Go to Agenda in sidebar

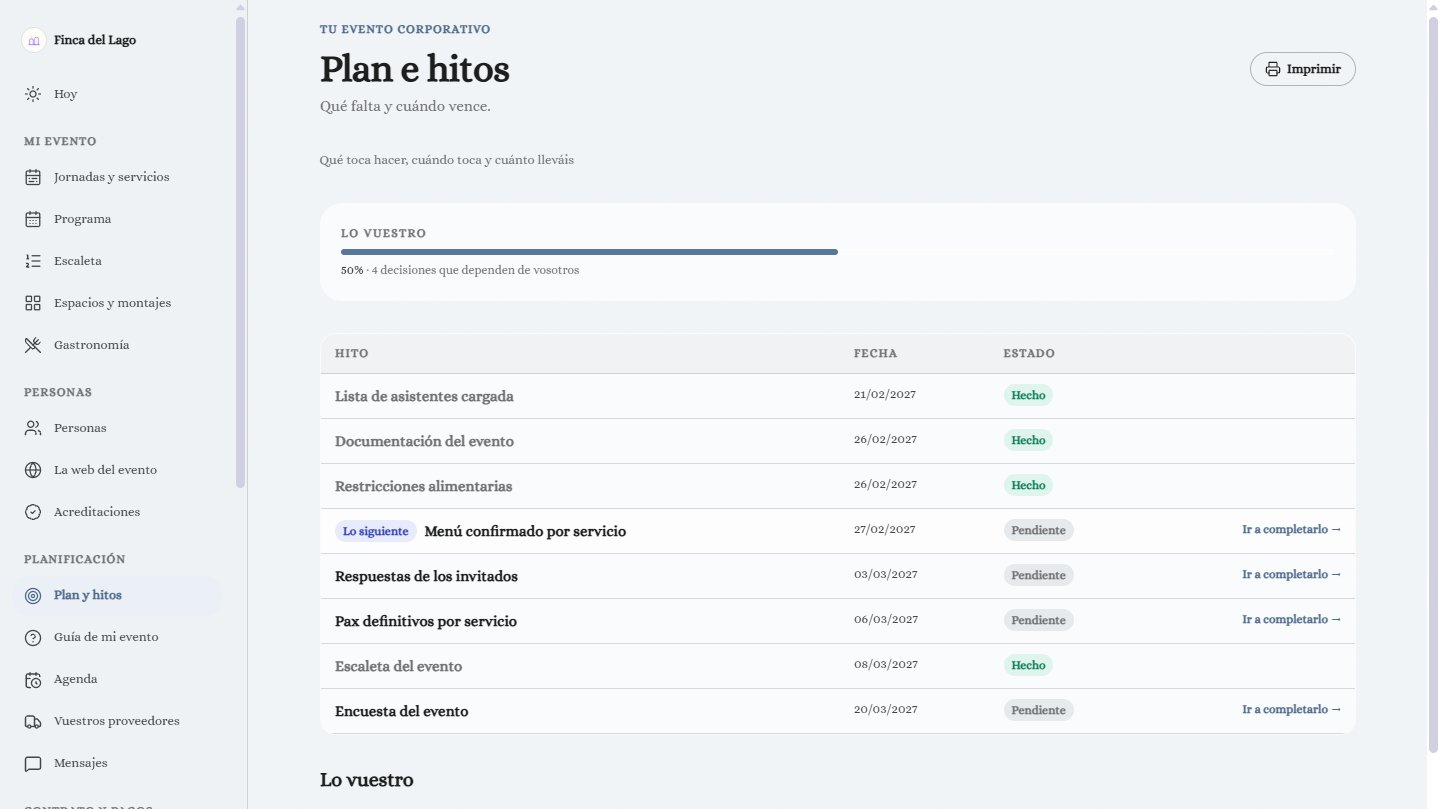point(118,679)
